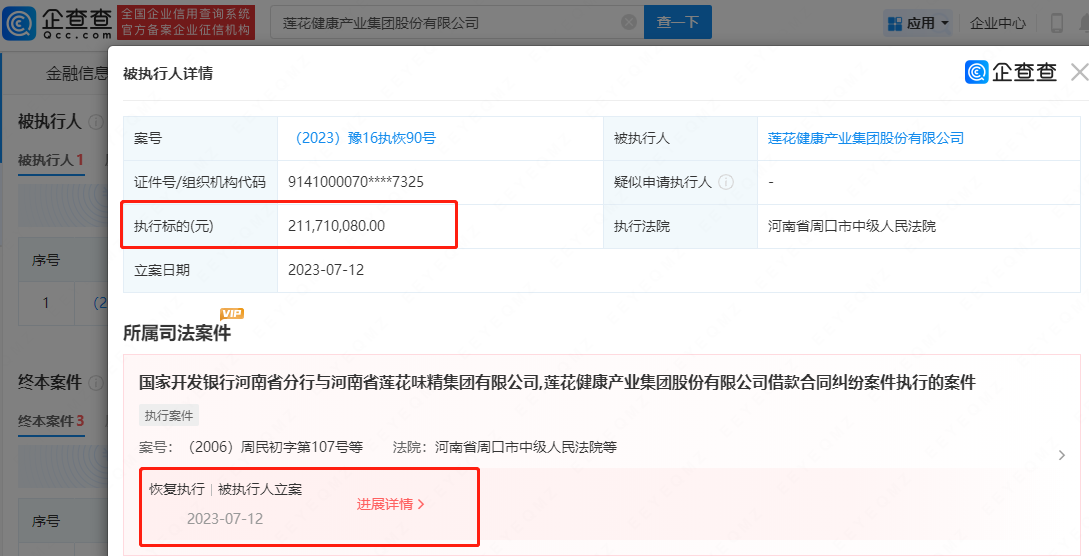
Task: Select 终本案件 3 sub-tab in background
Action: (x=51, y=421)
